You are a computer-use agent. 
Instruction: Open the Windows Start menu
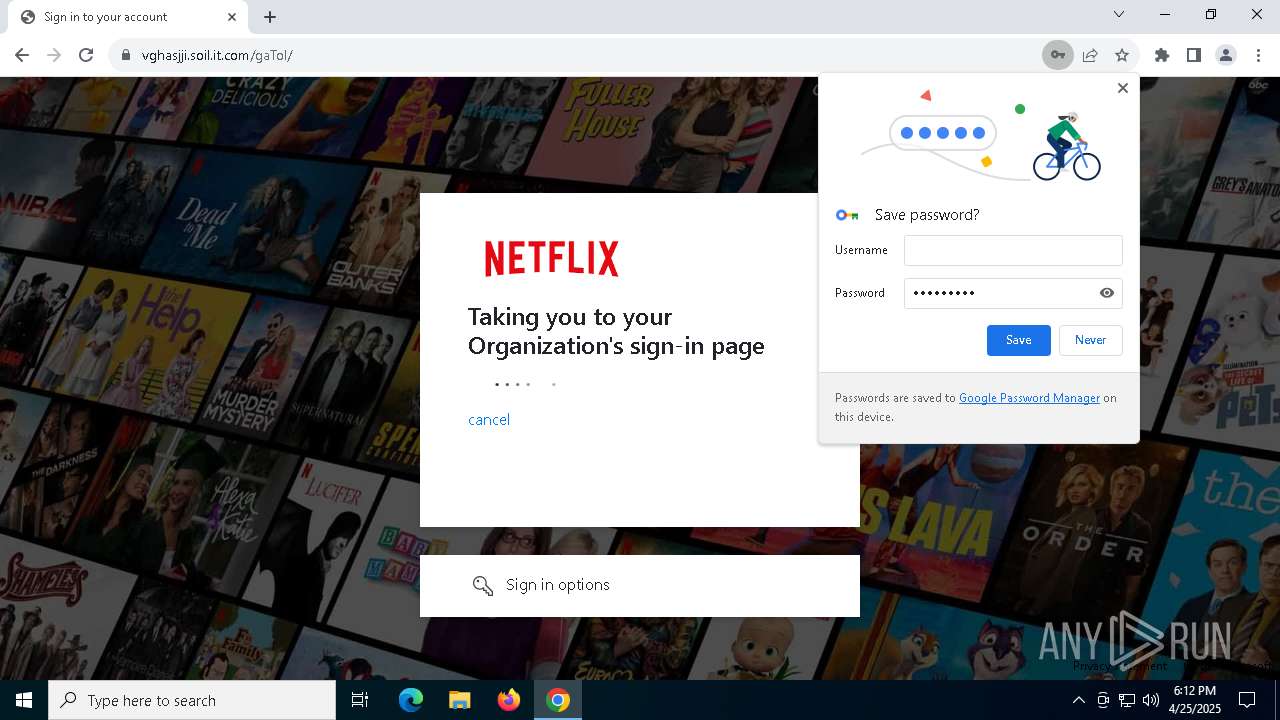24,700
